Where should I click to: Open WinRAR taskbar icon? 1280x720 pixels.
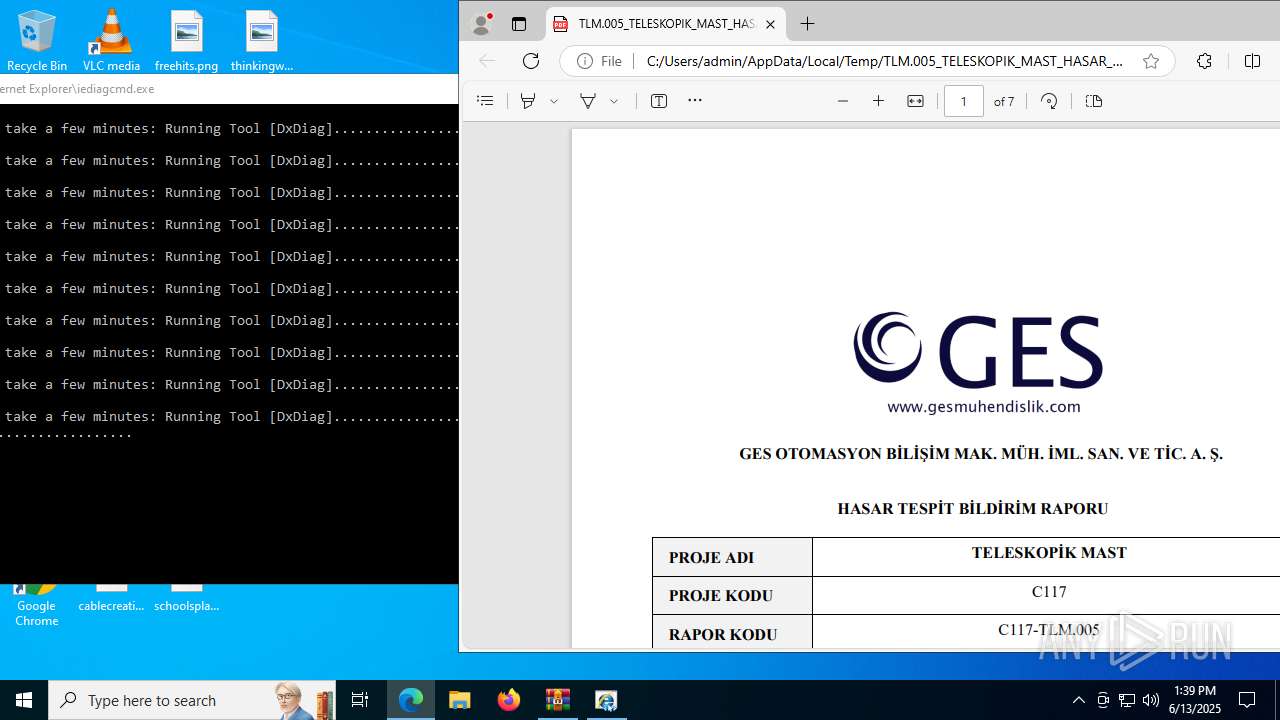(x=557, y=700)
